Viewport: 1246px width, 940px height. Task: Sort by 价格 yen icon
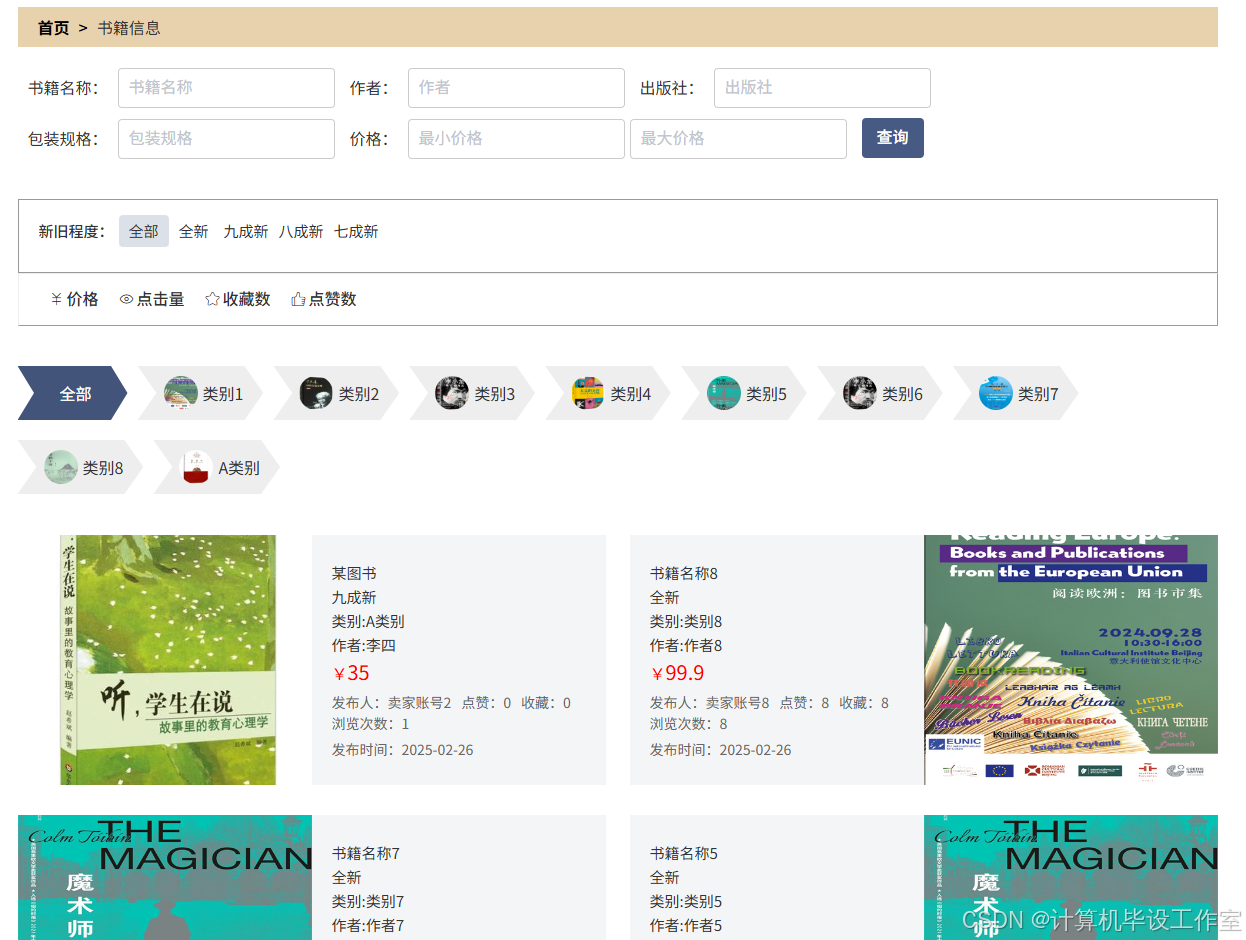coord(57,299)
